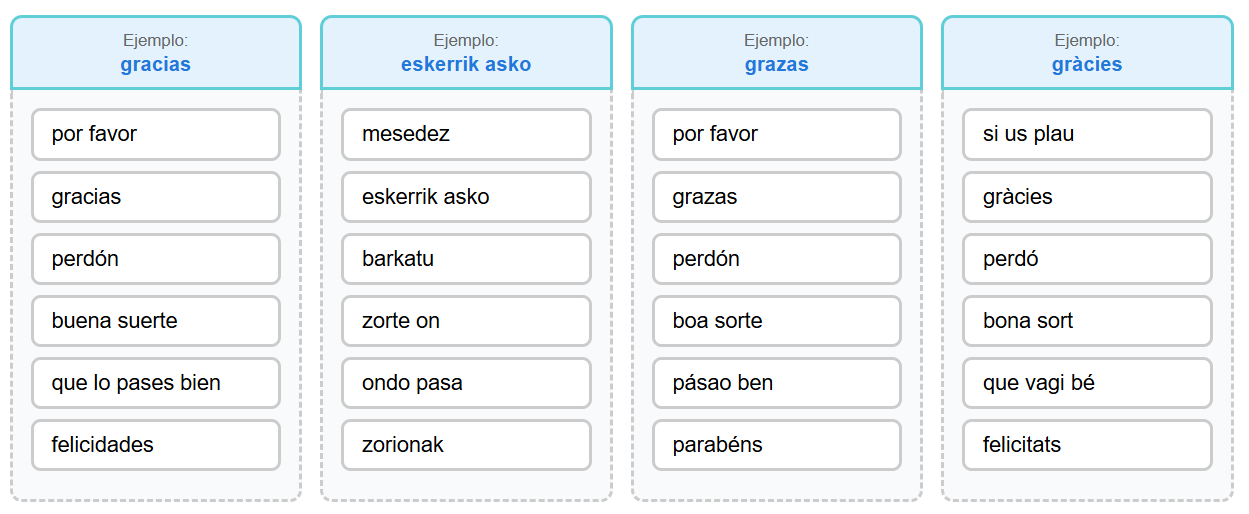Select the "zorte on" card
Screen dimensions: 1249x514
(x=466, y=321)
